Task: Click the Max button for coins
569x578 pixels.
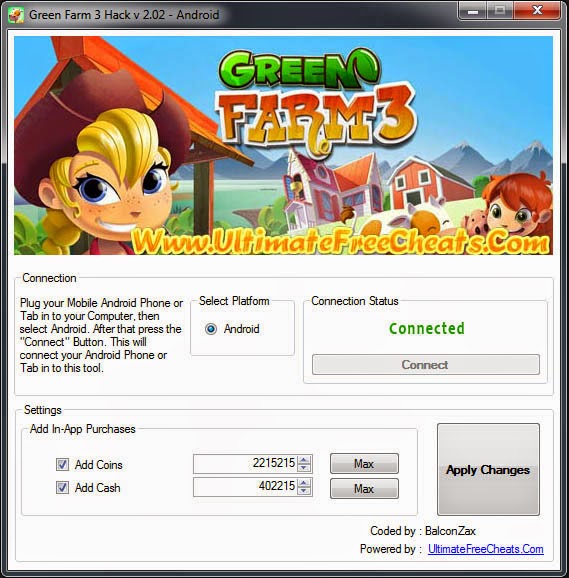Action: click(364, 463)
